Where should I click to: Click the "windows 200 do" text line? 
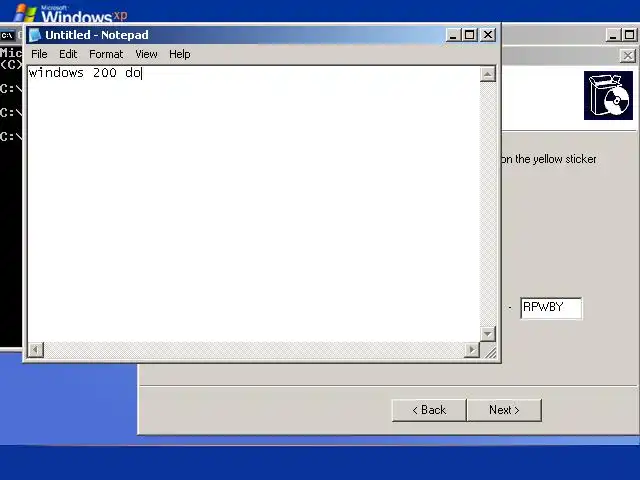[85, 73]
